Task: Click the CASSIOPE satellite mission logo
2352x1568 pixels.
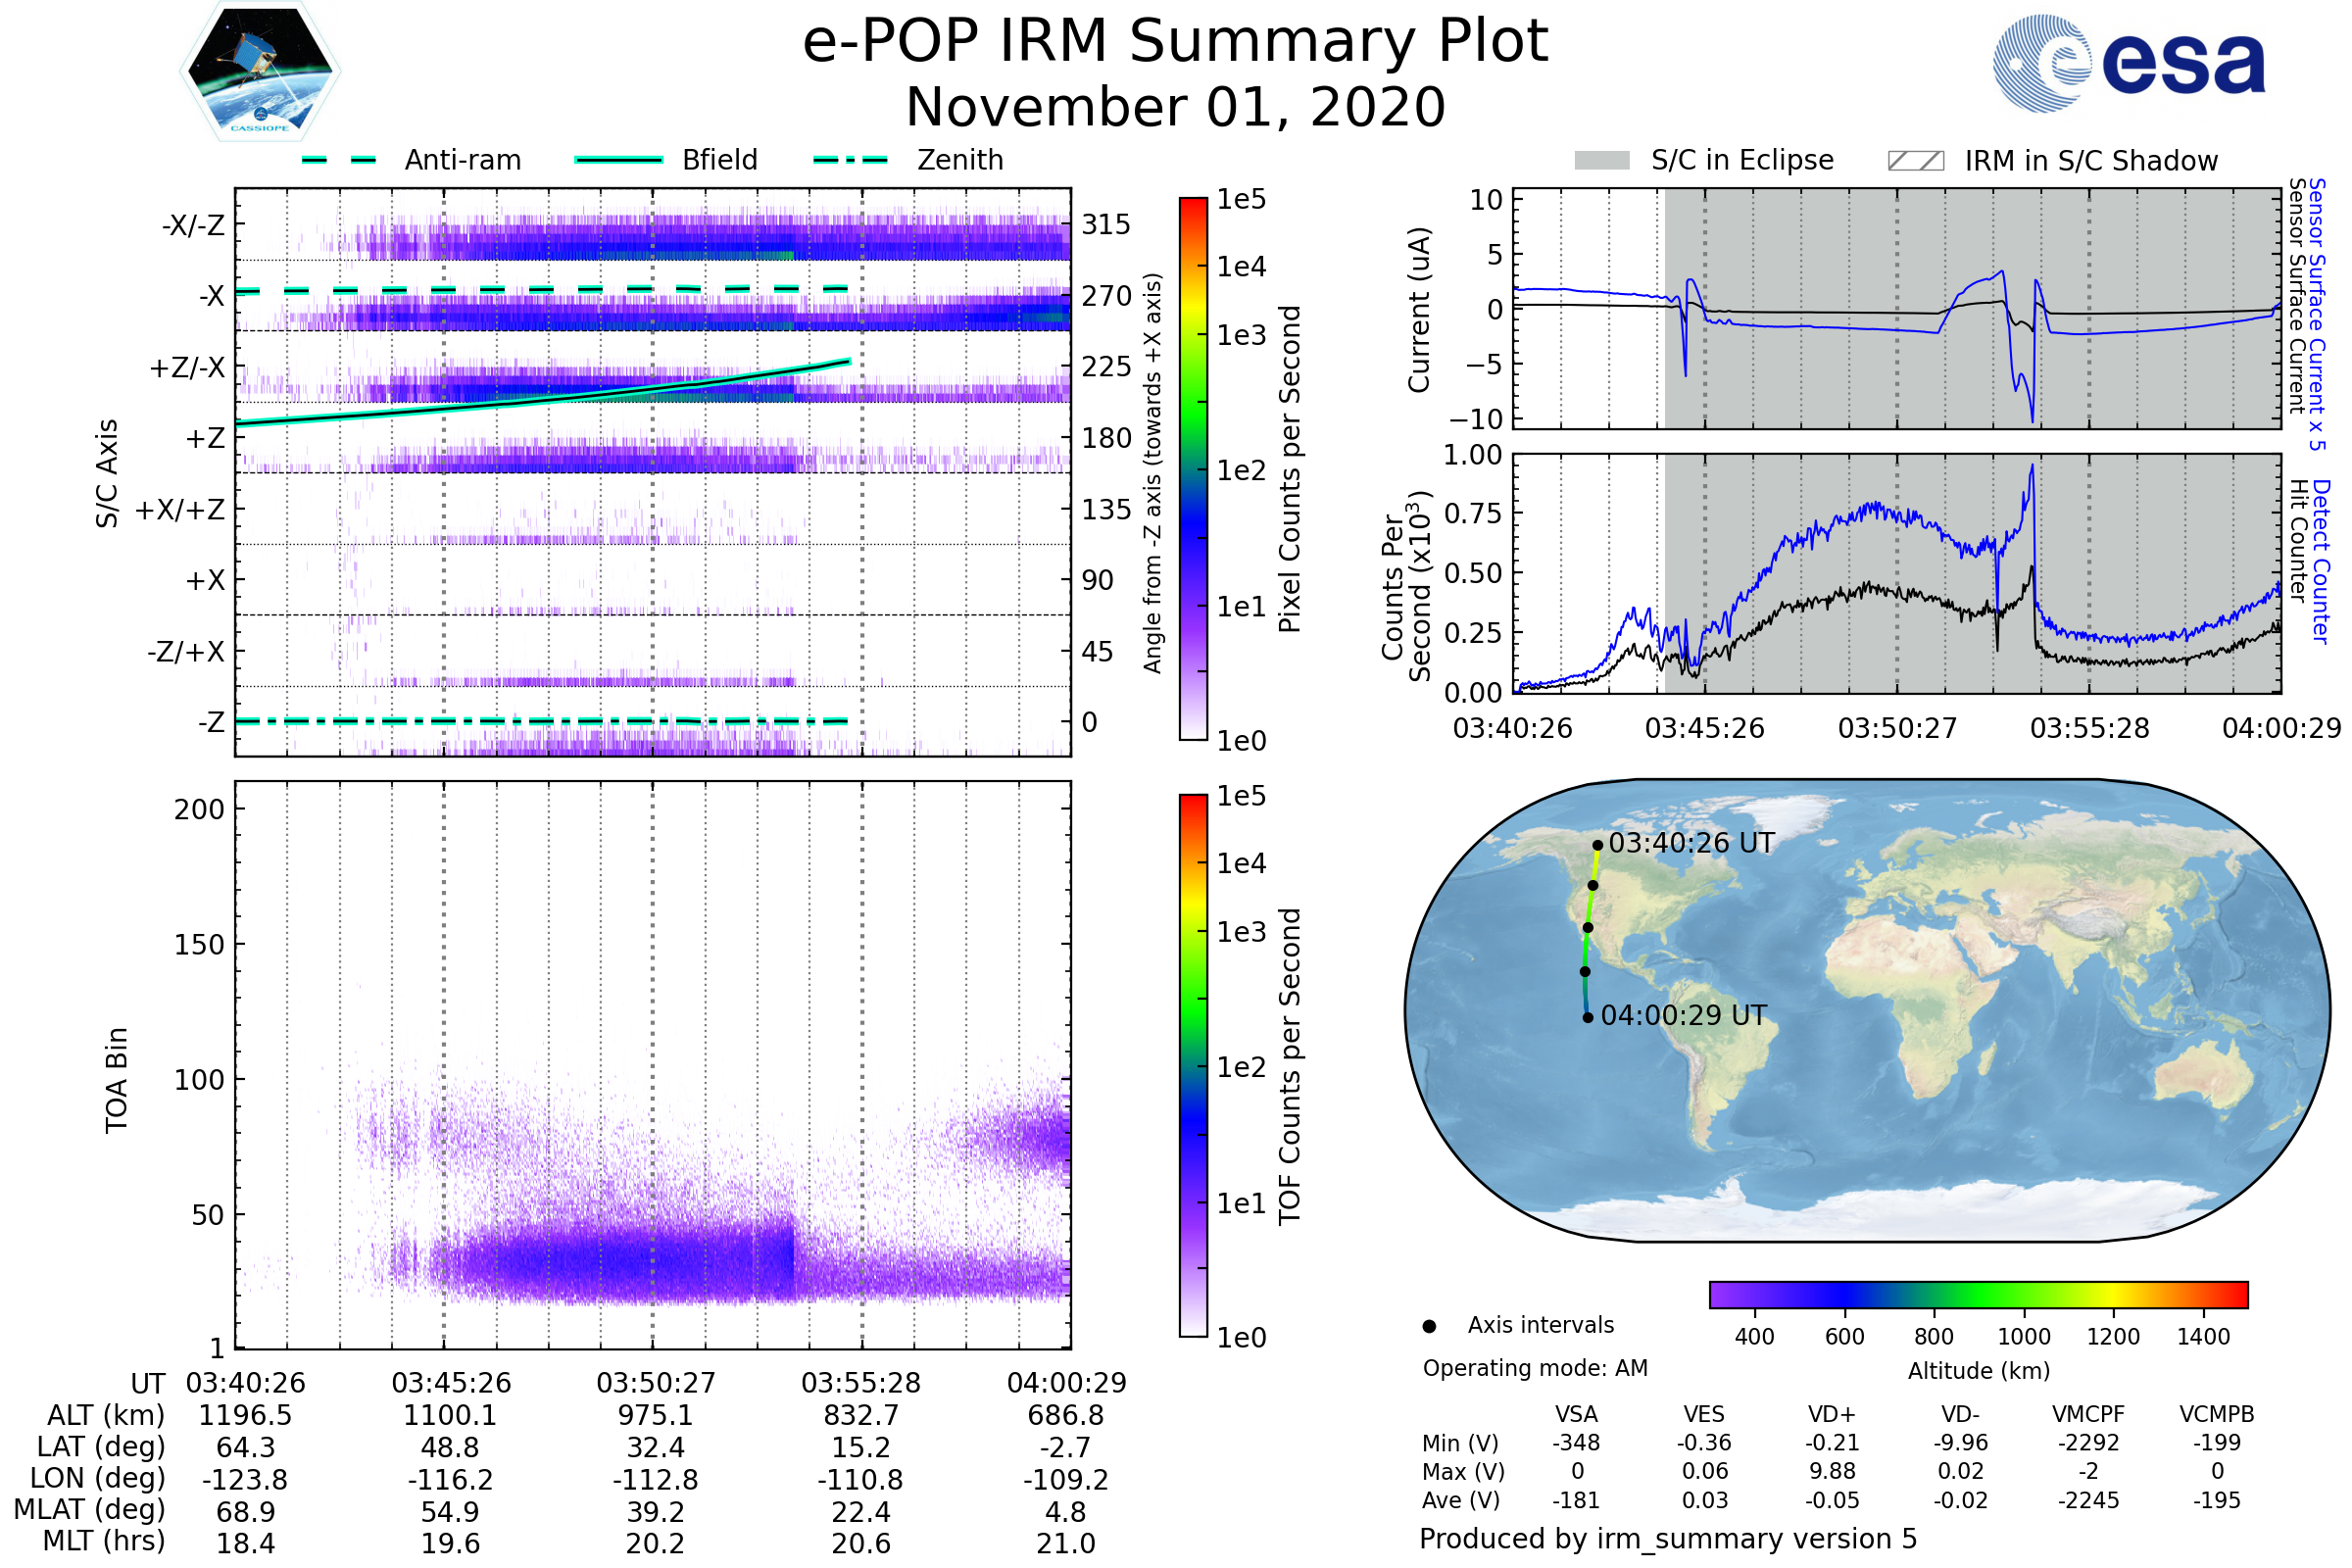Action: coord(260,72)
